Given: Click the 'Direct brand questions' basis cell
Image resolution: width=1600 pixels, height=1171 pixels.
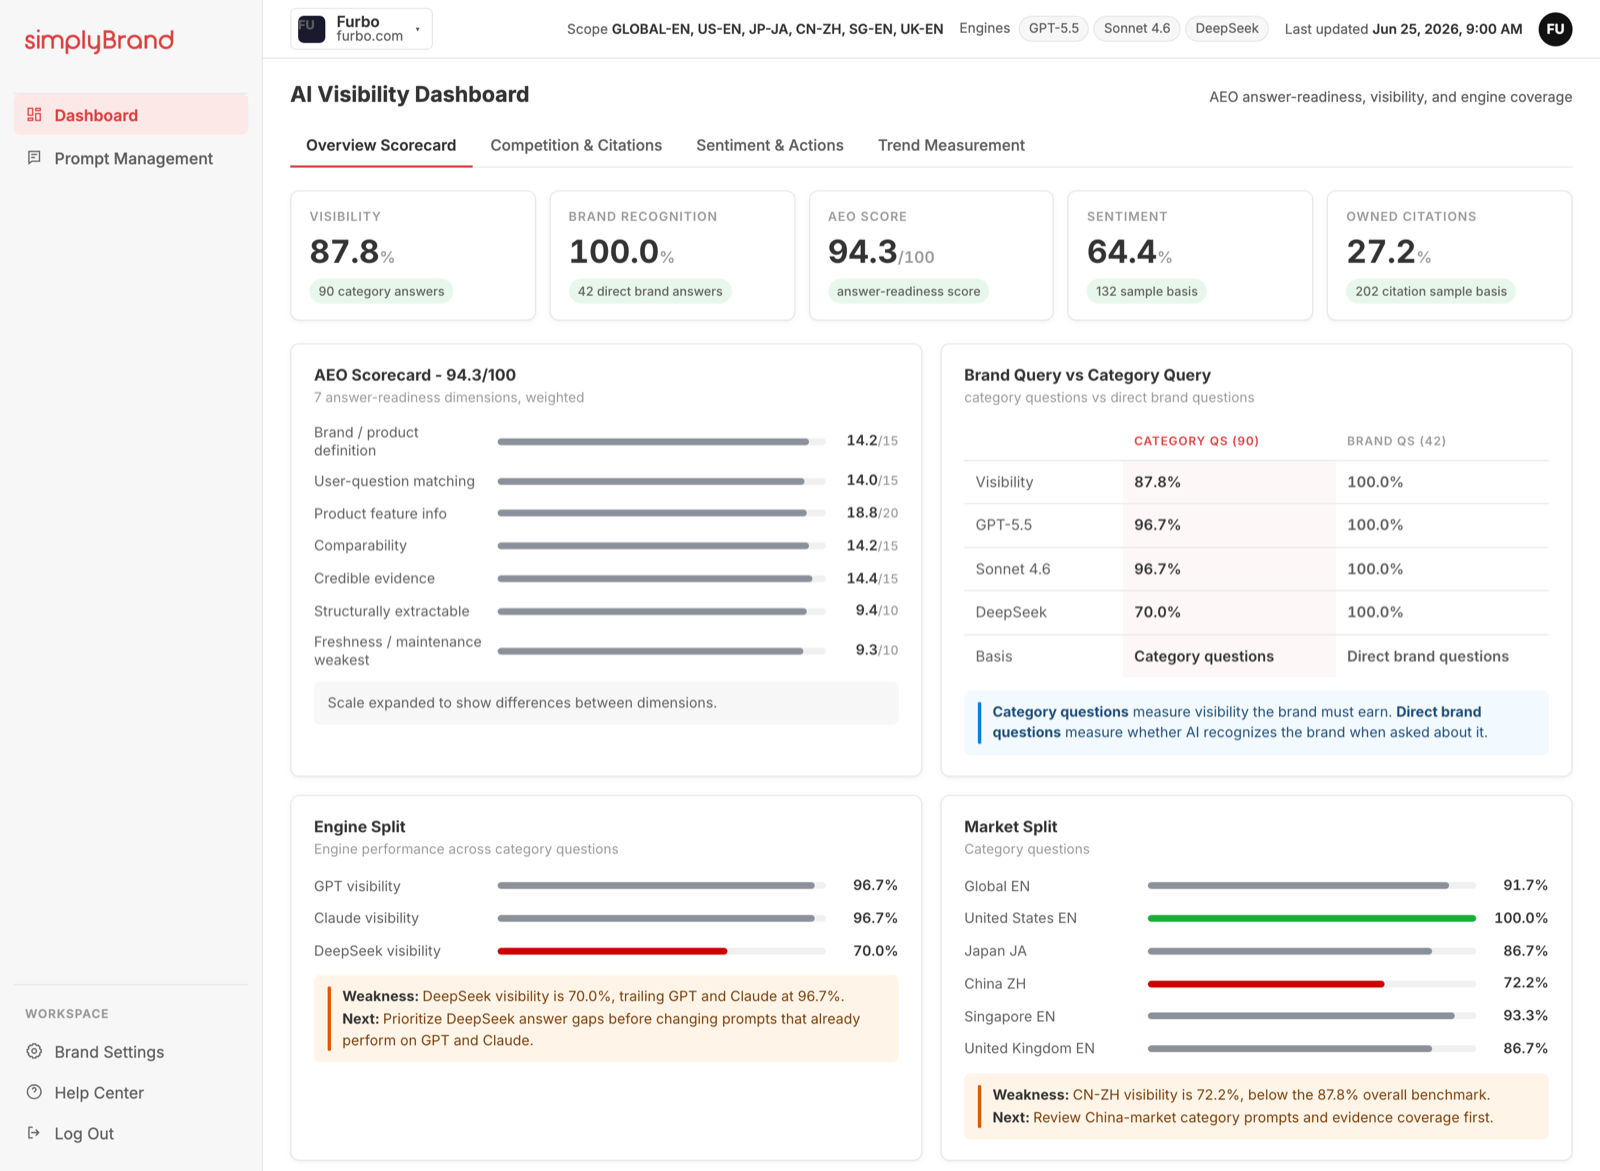Looking at the screenshot, I should 1441,656.
